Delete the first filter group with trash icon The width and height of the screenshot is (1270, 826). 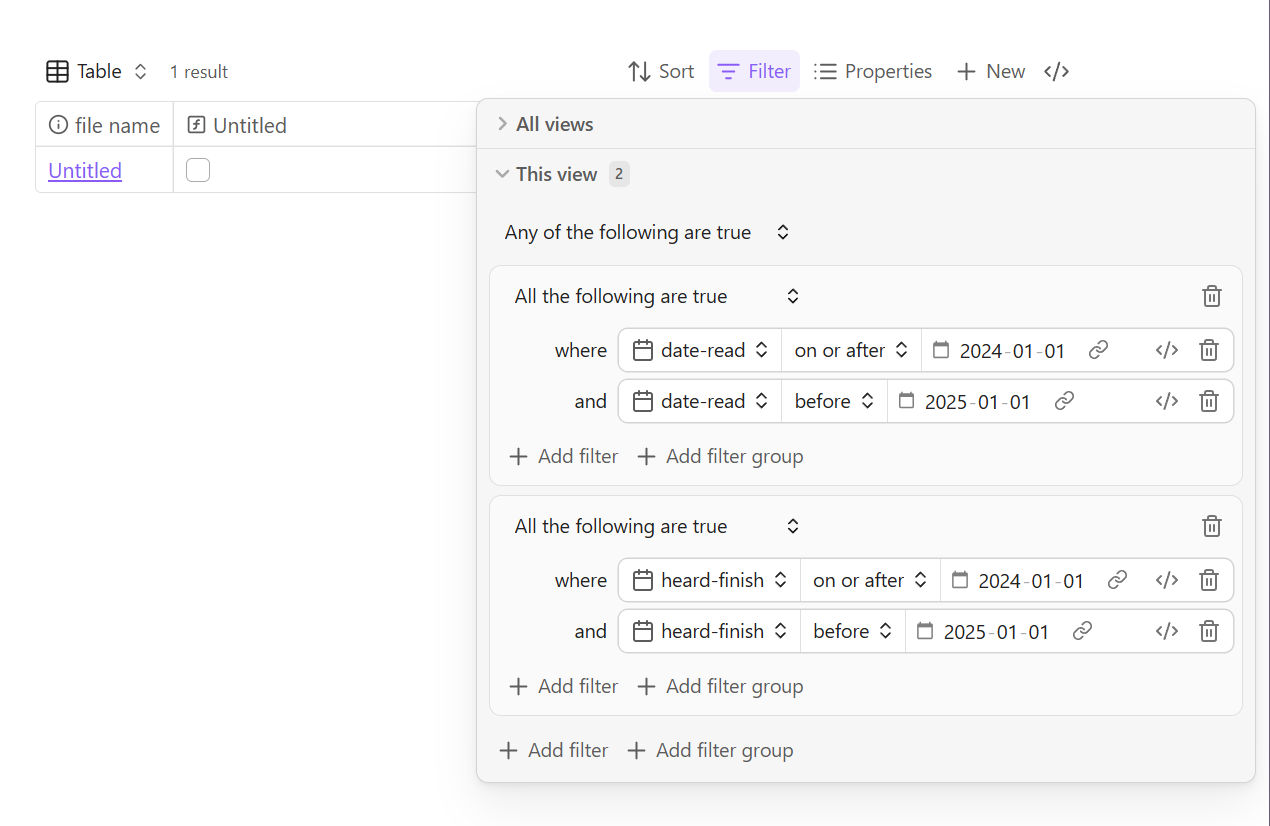[1211, 296]
